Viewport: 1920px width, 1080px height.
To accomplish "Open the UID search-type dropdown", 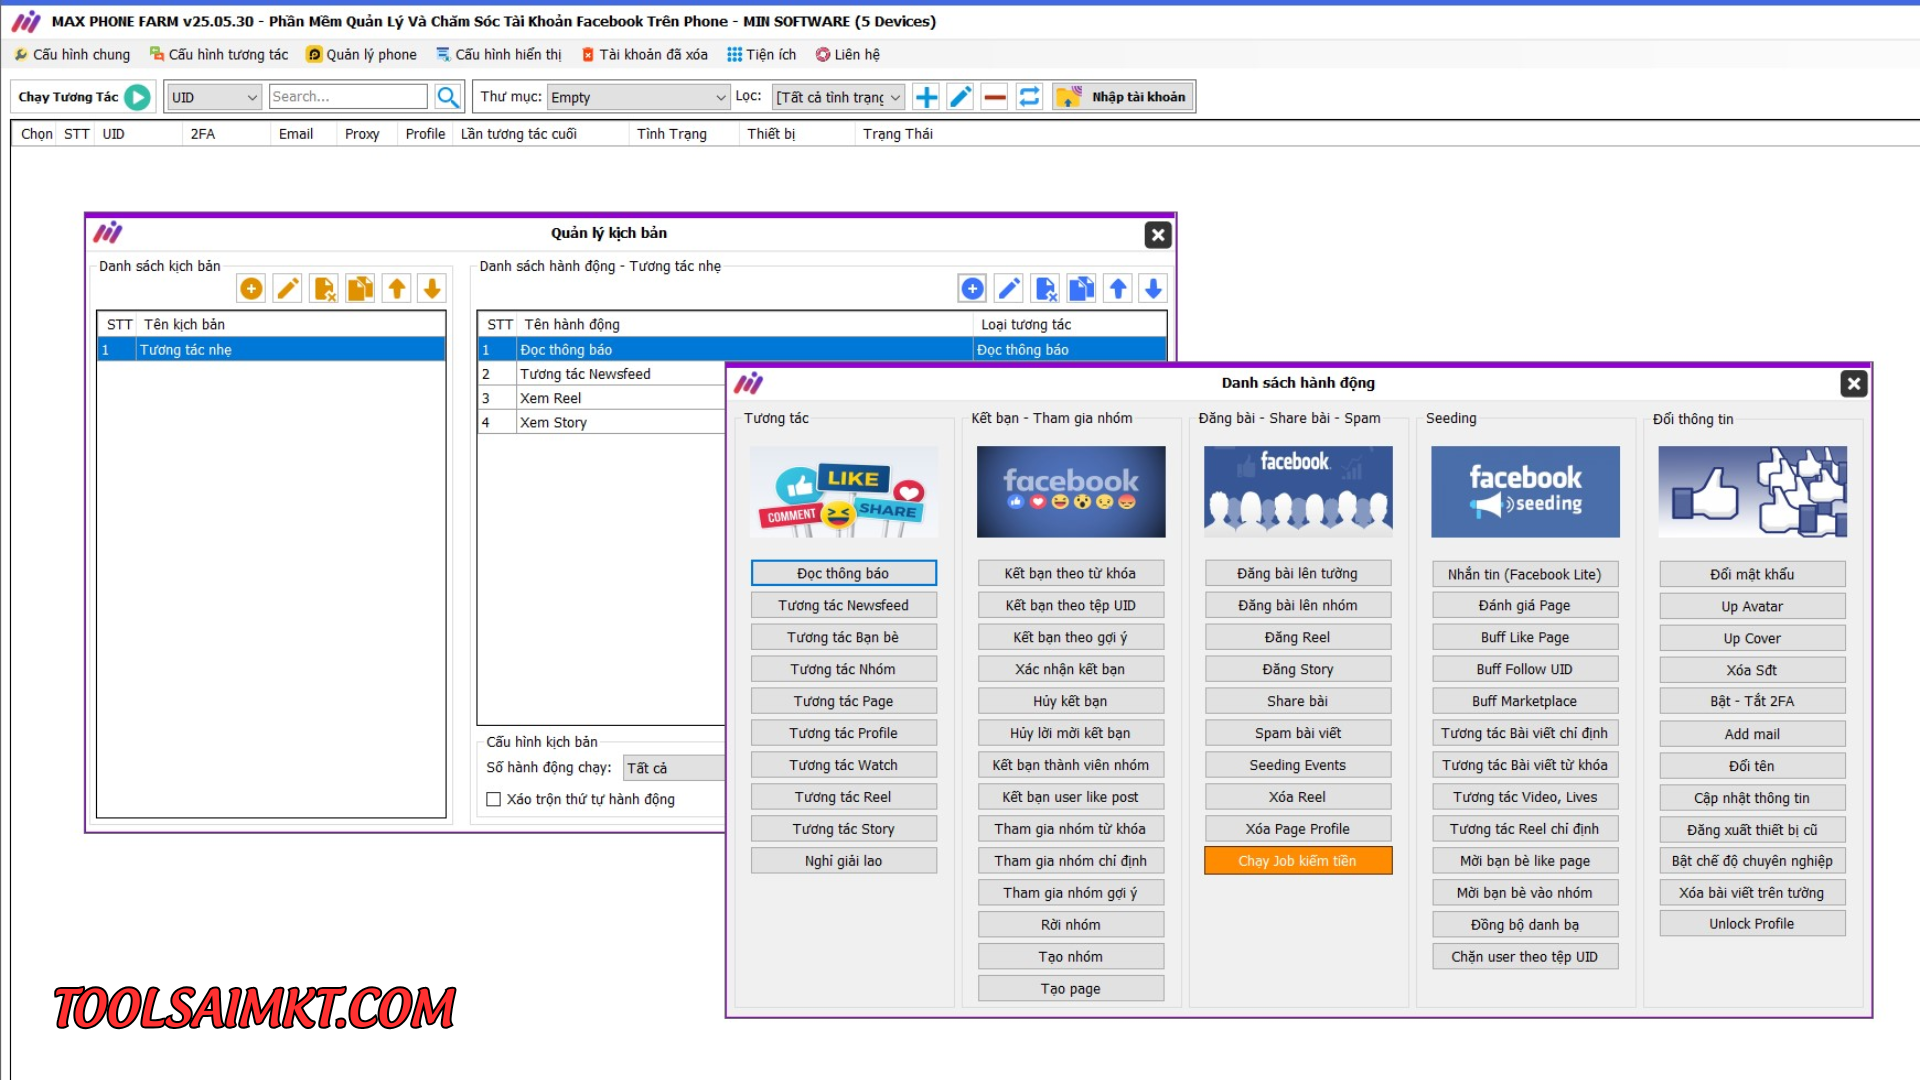I will [213, 97].
